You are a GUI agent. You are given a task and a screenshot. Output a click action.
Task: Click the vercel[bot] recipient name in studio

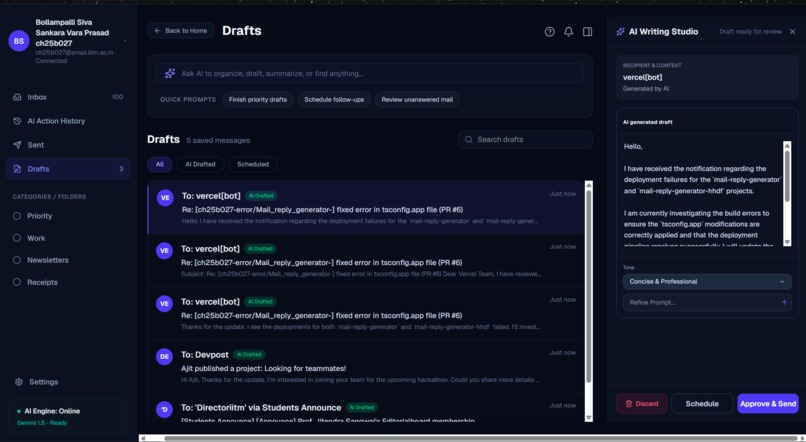click(643, 77)
